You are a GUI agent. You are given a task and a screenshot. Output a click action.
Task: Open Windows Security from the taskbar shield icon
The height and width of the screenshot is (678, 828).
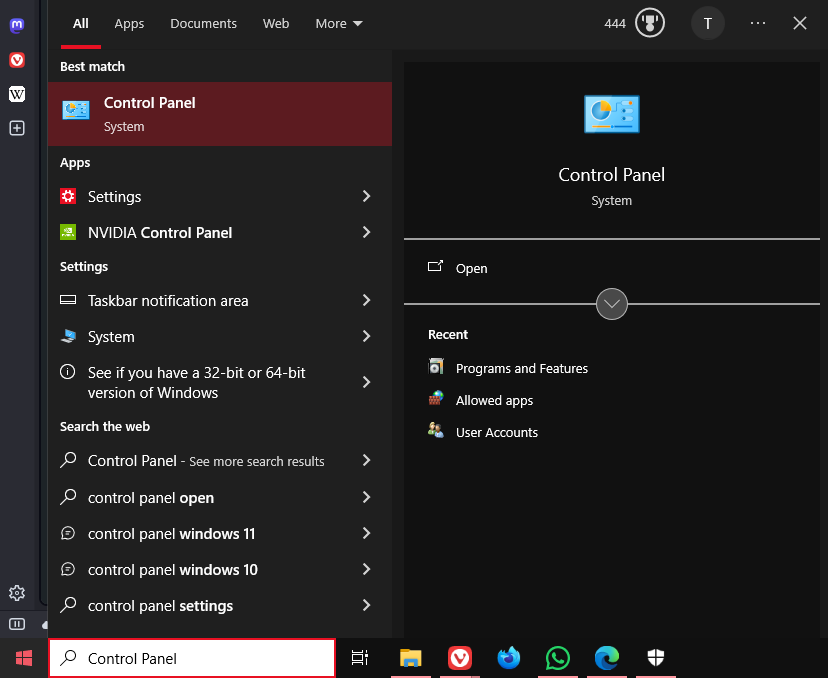coord(655,658)
